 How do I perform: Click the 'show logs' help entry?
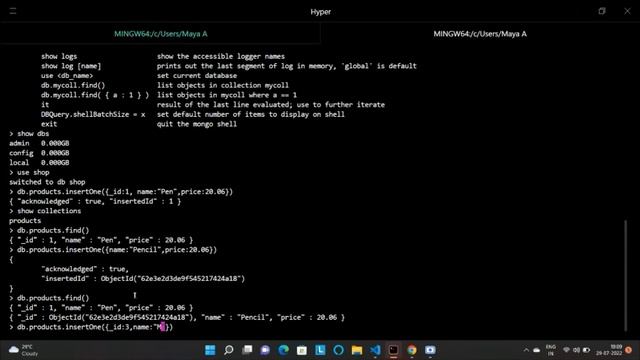pyautogui.click(x=59, y=56)
